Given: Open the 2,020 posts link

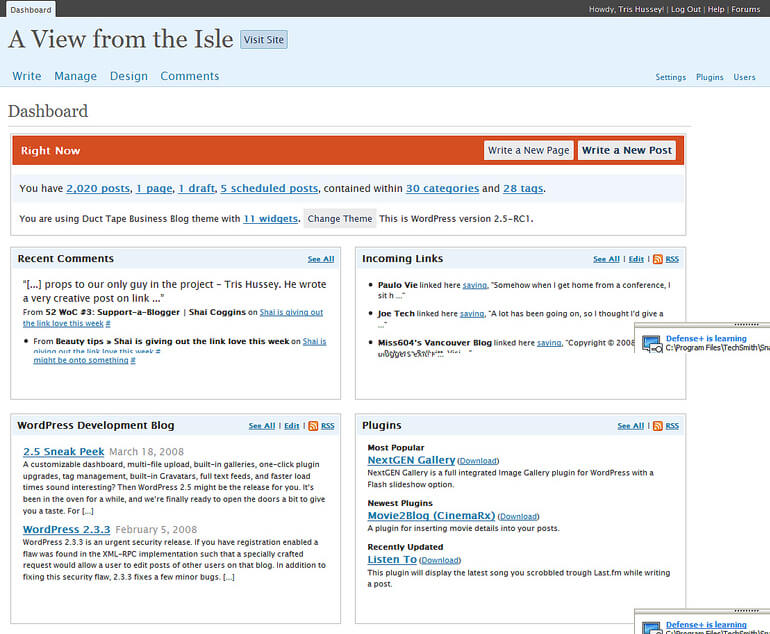Looking at the screenshot, I should 98,189.
